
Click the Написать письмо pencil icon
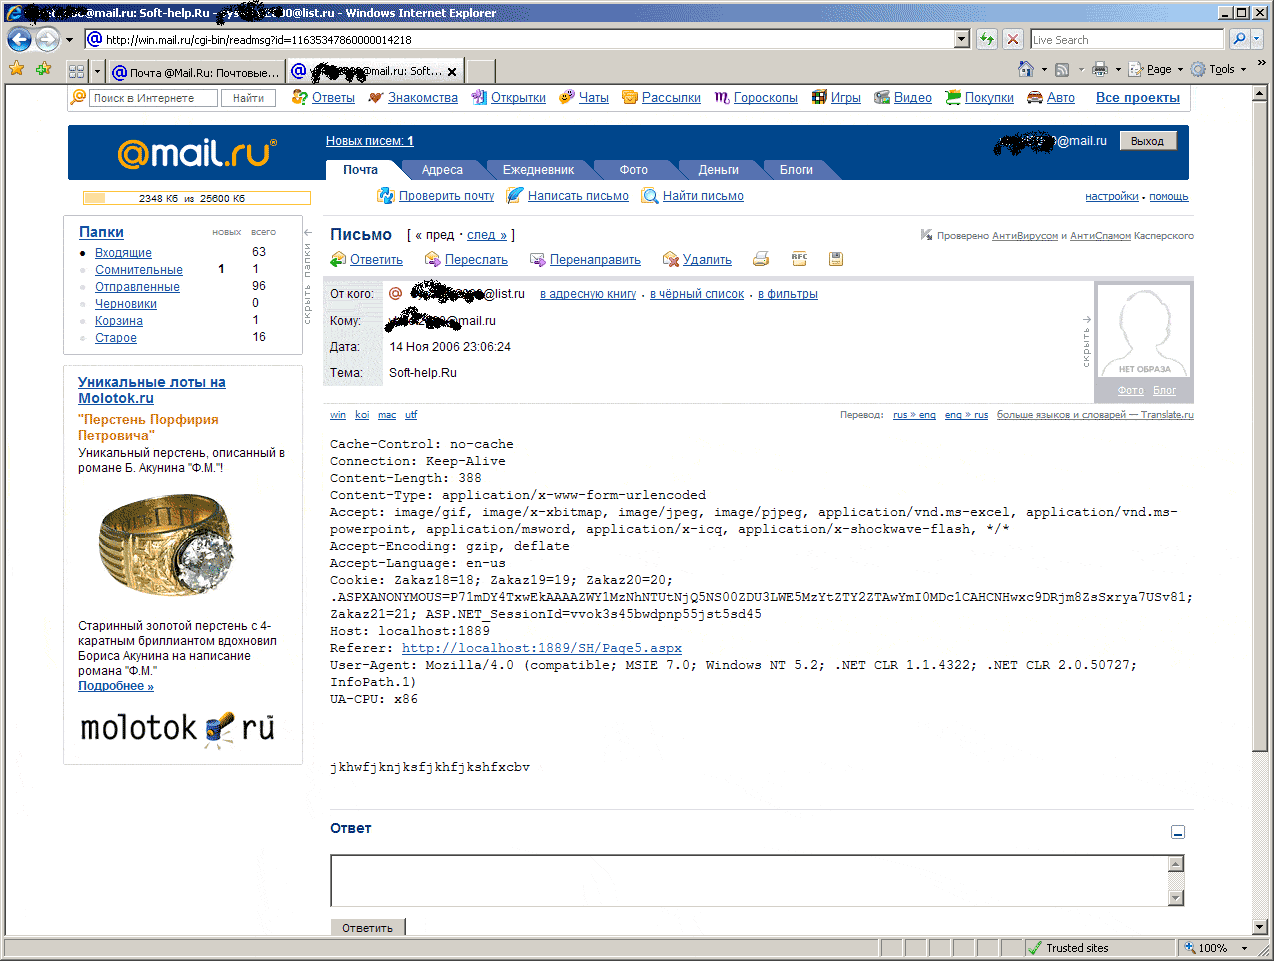tap(515, 195)
